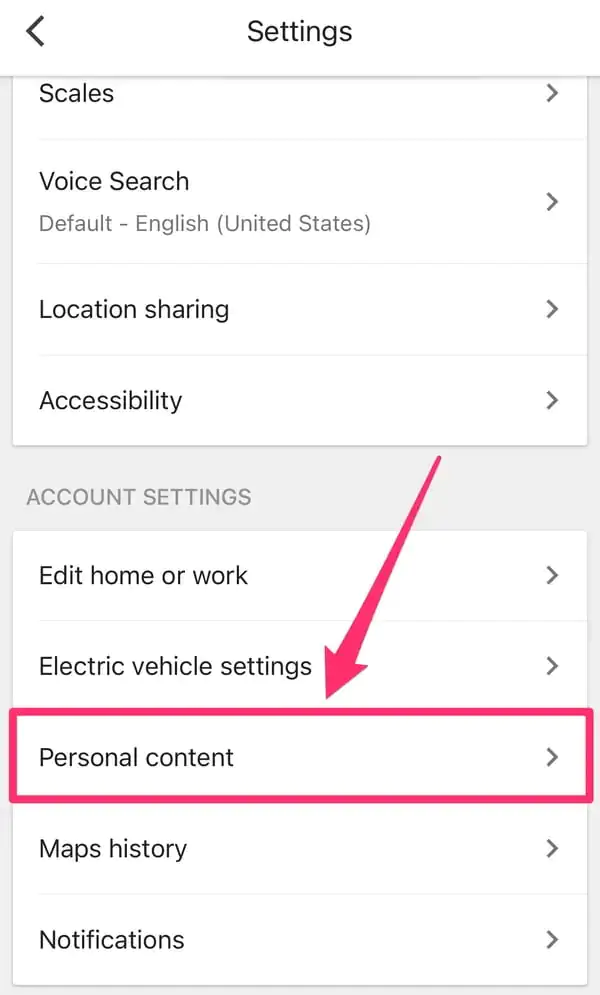Open the Scales setting label
This screenshot has width=600, height=995.
point(76,94)
